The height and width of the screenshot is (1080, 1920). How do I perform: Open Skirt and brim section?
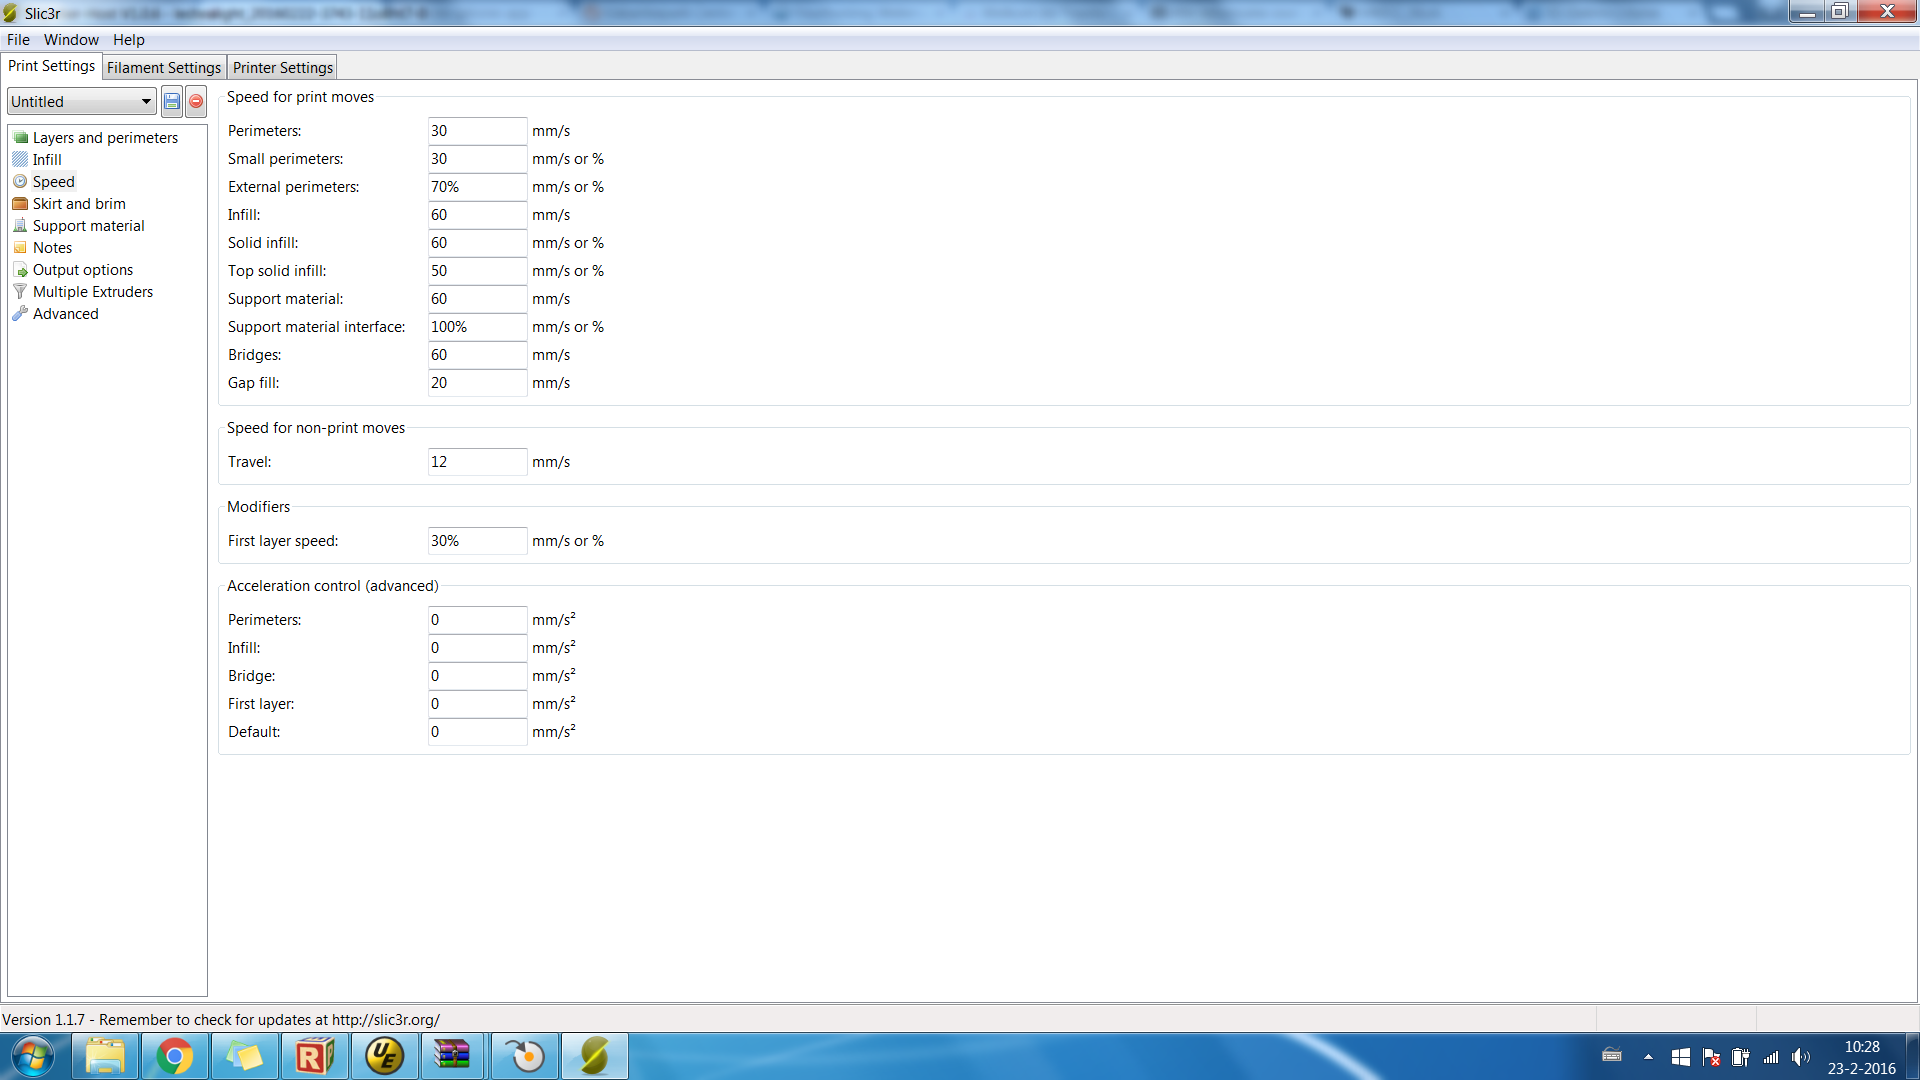pyautogui.click(x=78, y=204)
